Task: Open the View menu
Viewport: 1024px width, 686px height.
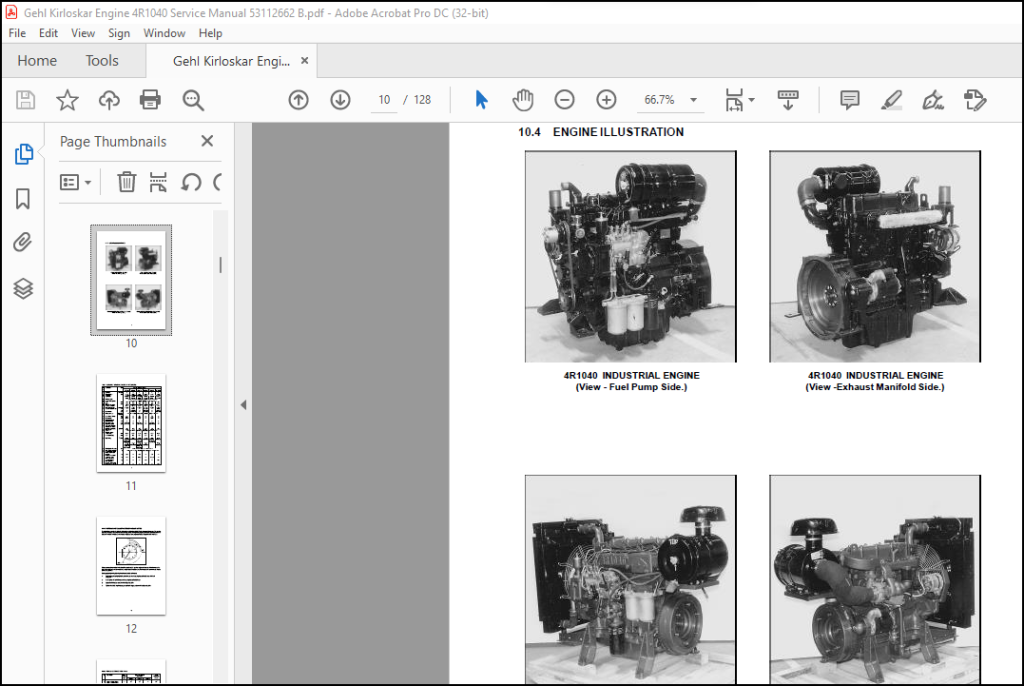Action: 83,33
